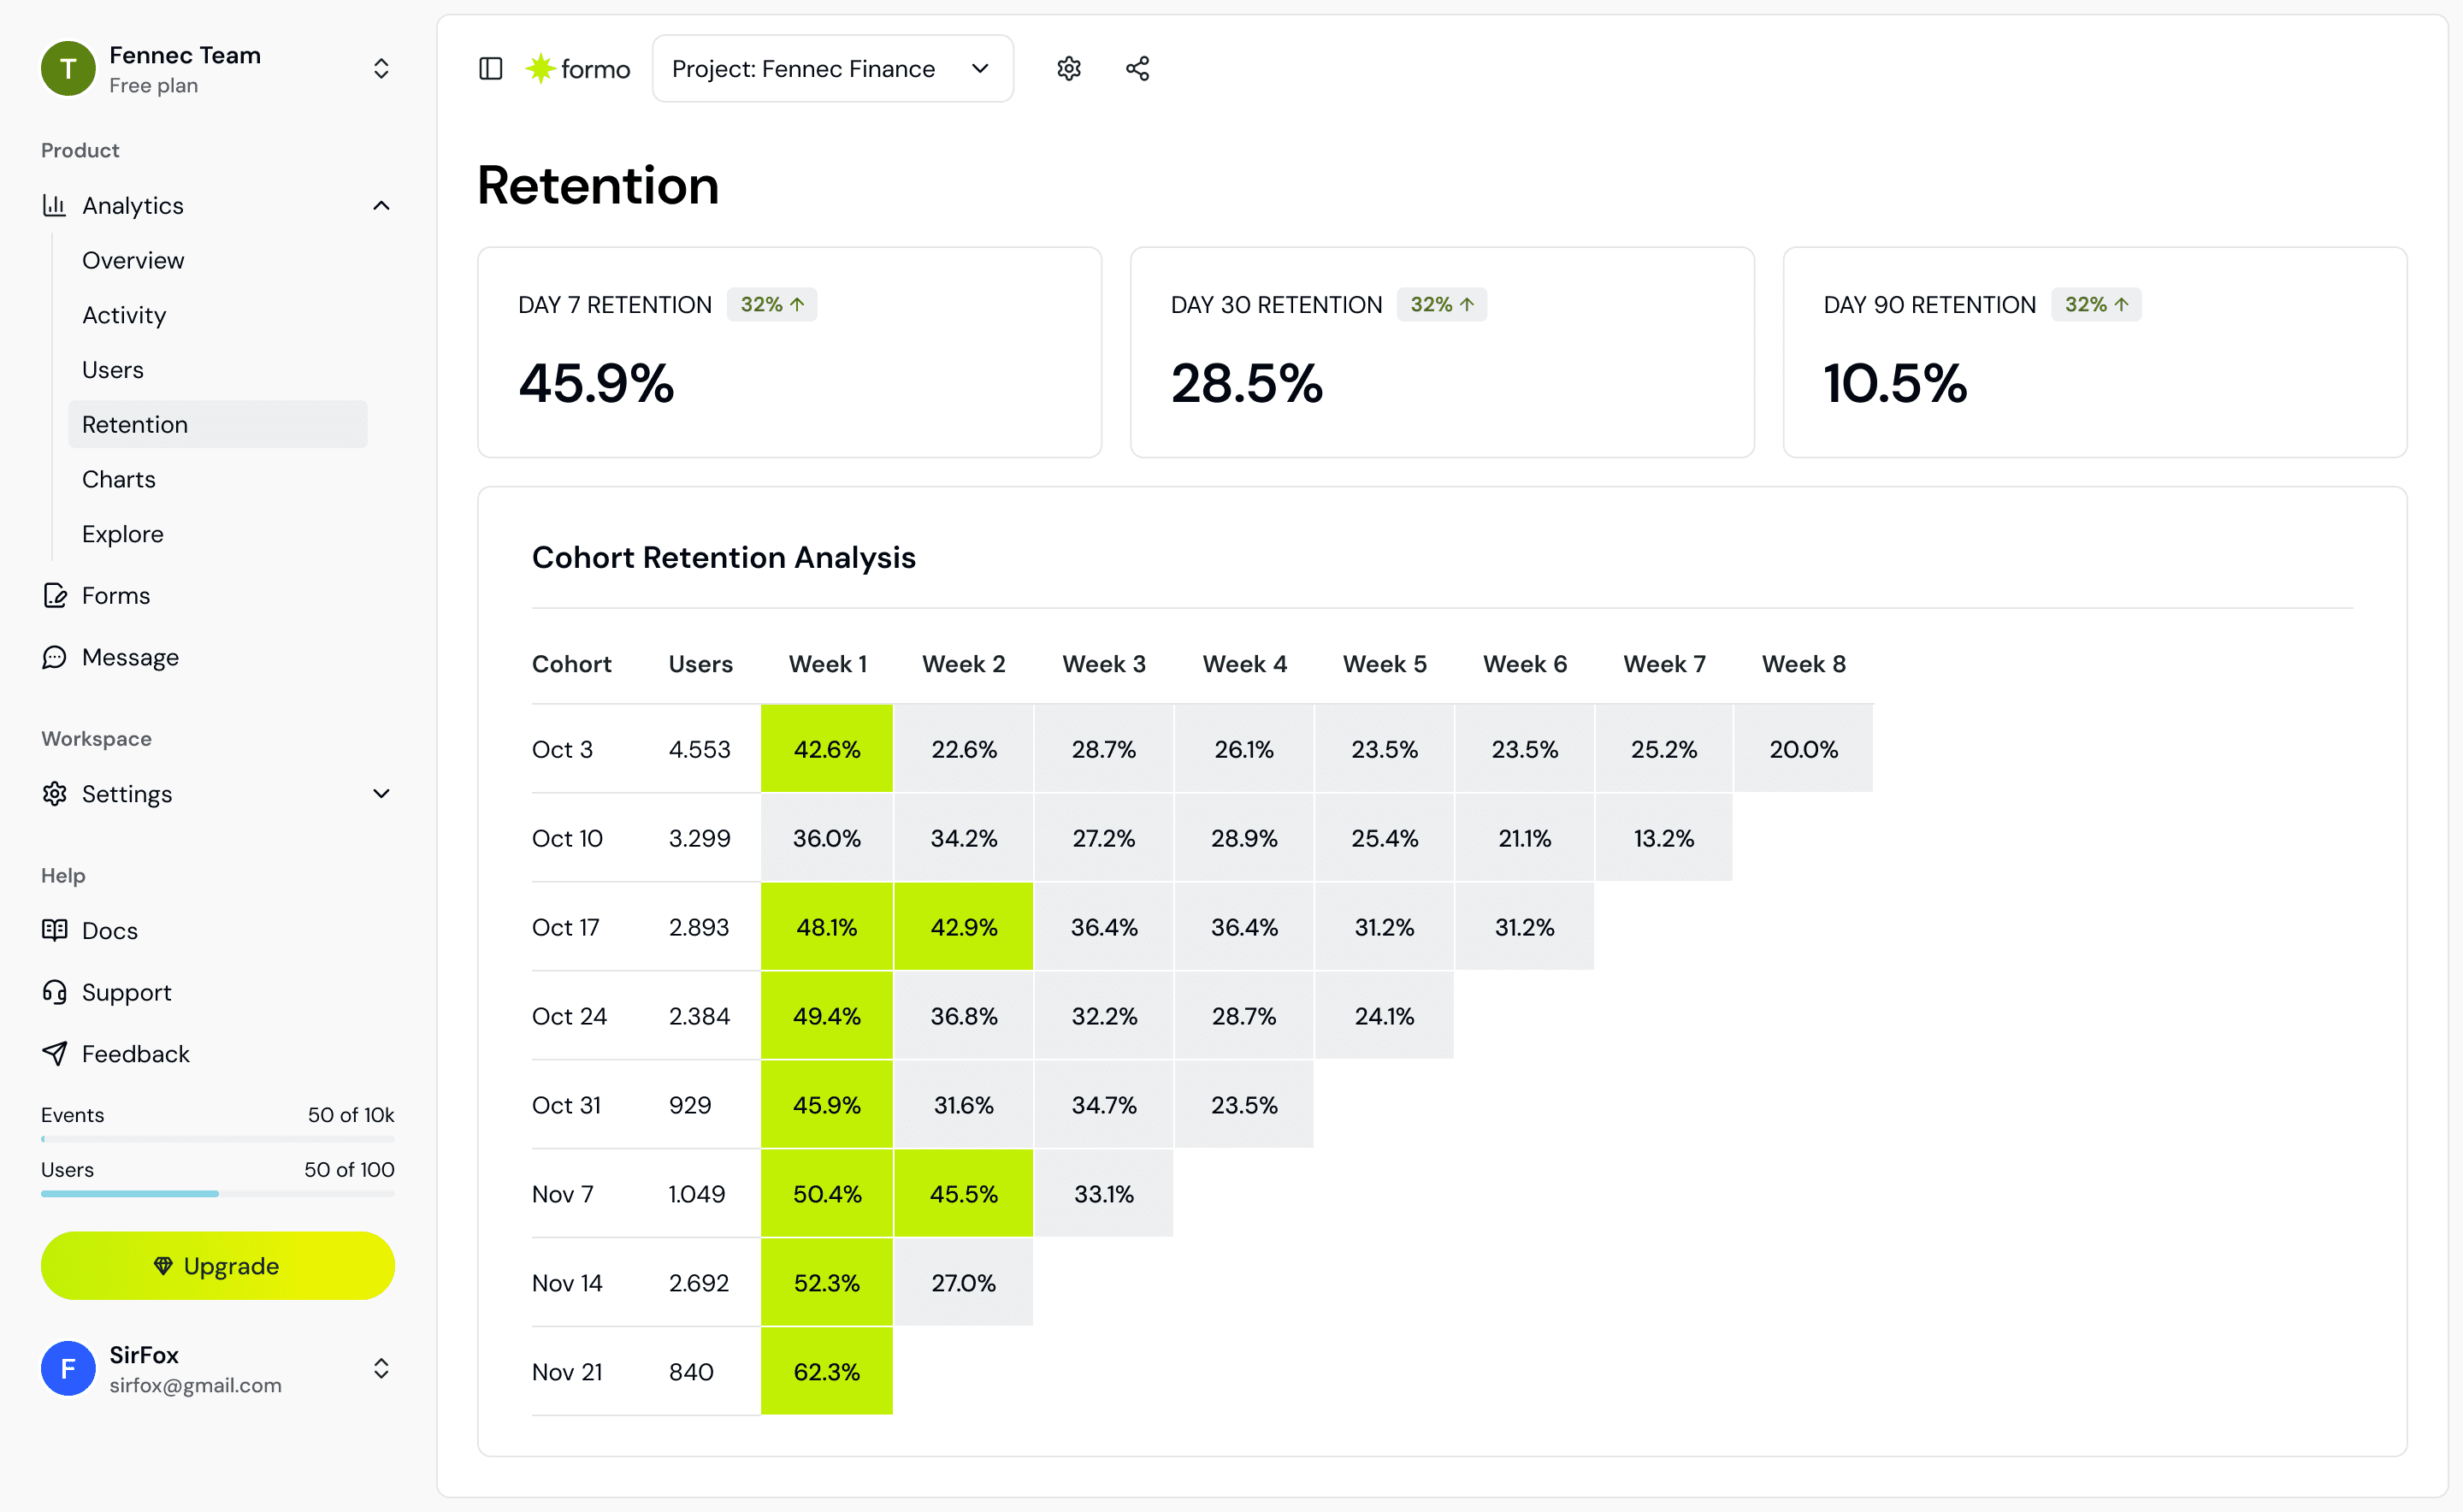Open project settings gear icon
The width and height of the screenshot is (2463, 1512).
[x=1069, y=68]
